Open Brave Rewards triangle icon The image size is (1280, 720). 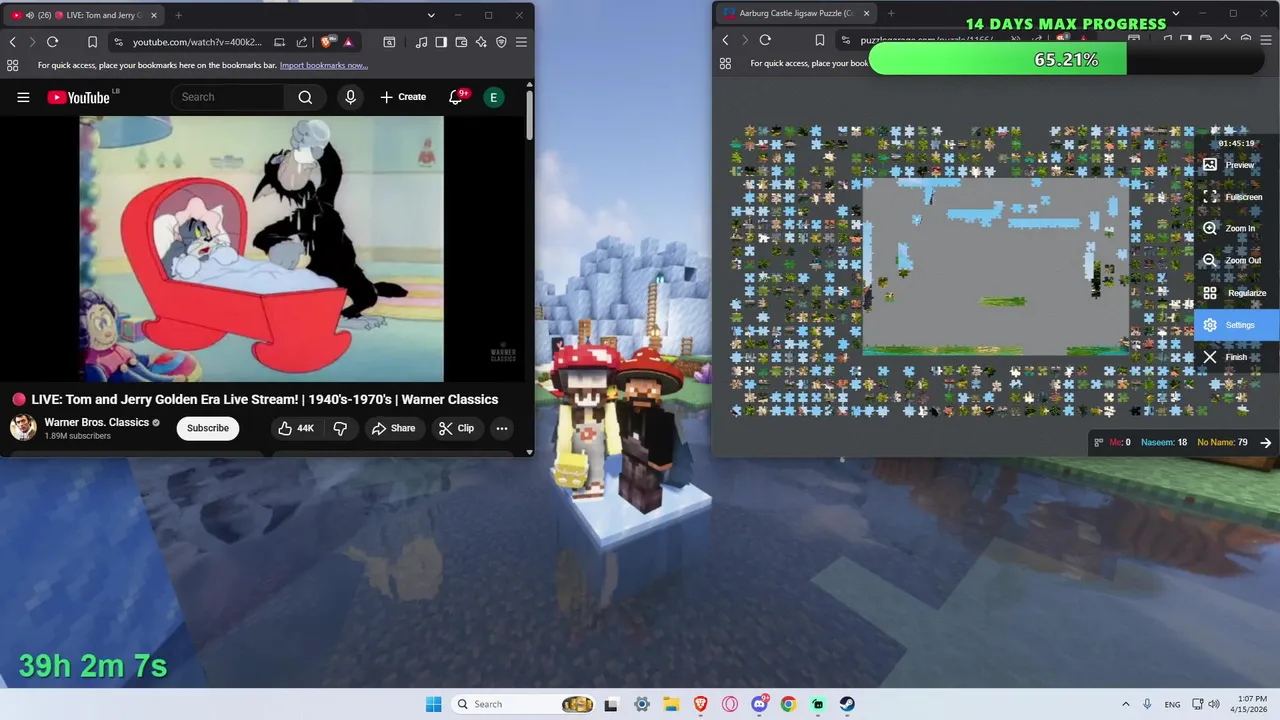(348, 42)
